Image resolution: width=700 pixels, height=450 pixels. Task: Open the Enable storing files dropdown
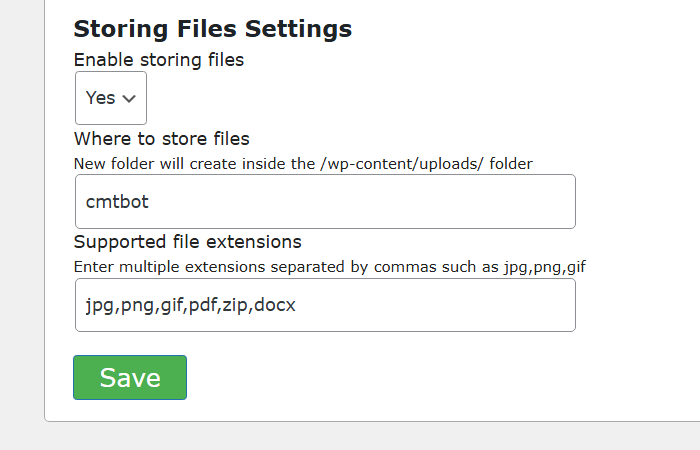coord(110,98)
